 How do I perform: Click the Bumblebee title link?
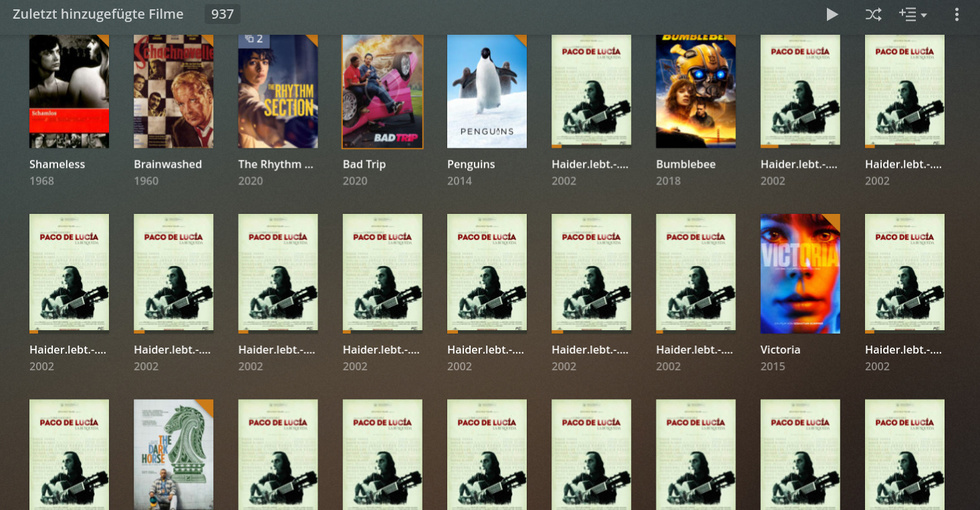686,164
